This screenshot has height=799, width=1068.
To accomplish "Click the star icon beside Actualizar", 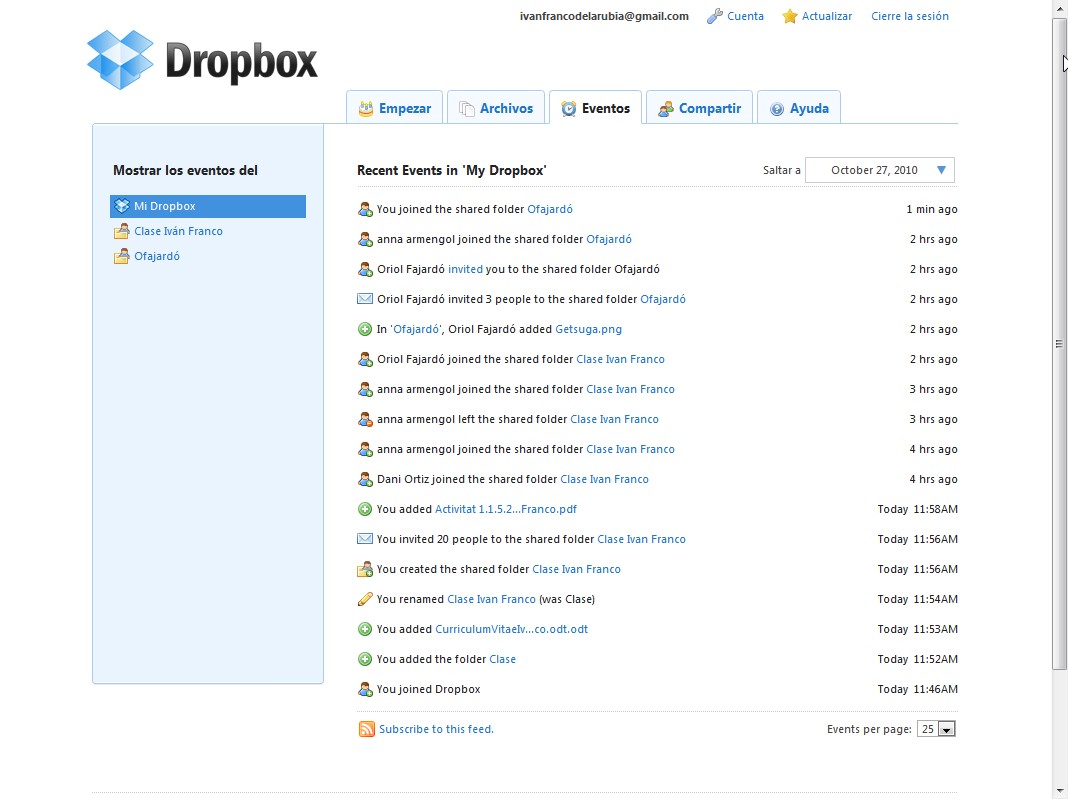I will (789, 16).
